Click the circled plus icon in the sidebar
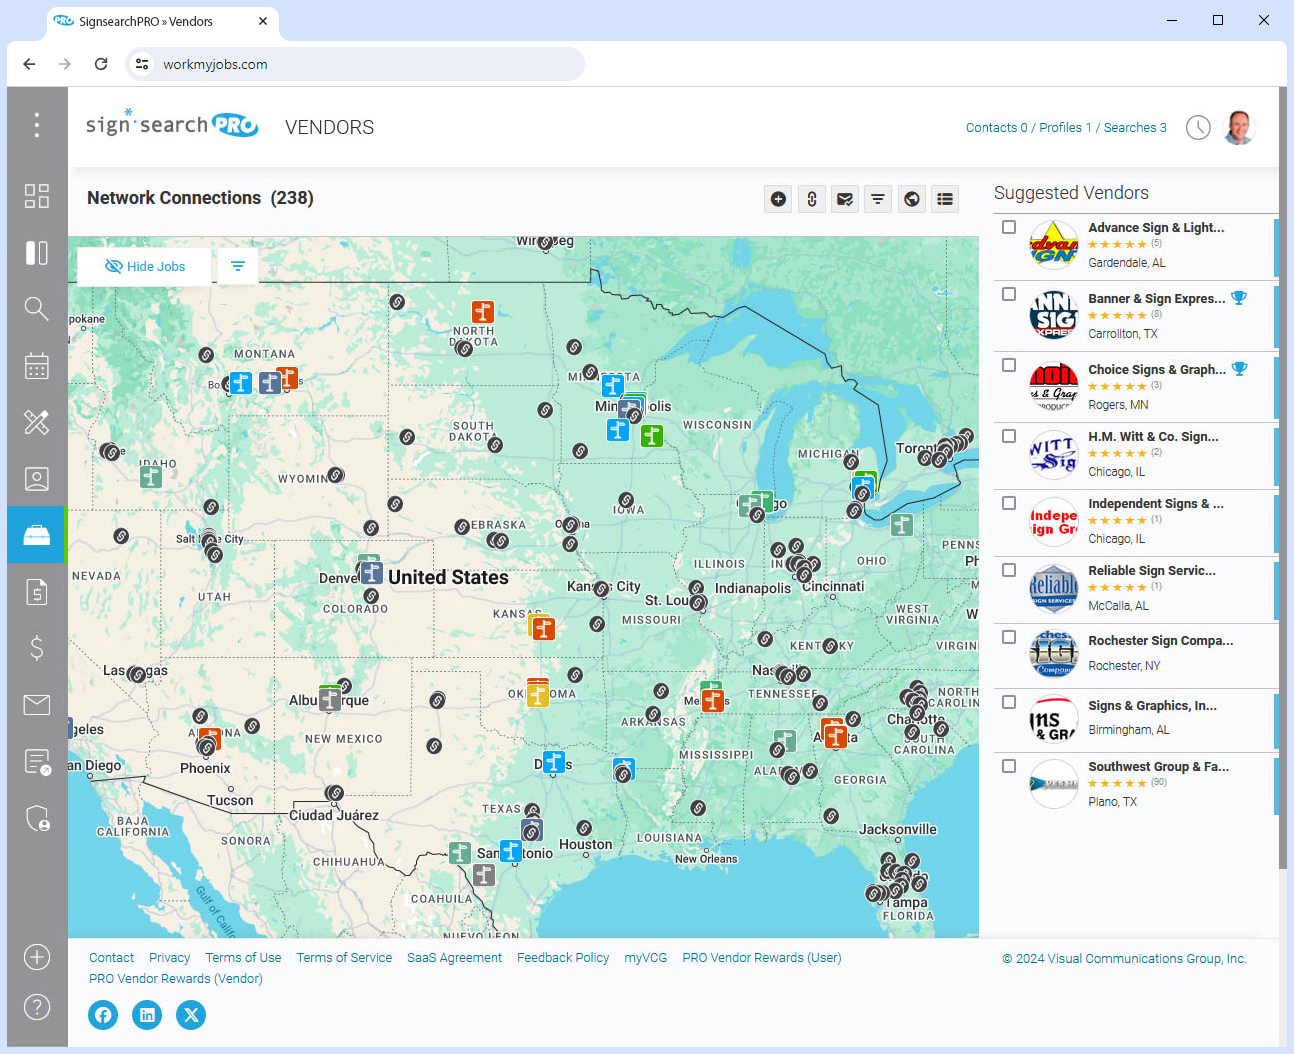 click(x=37, y=957)
